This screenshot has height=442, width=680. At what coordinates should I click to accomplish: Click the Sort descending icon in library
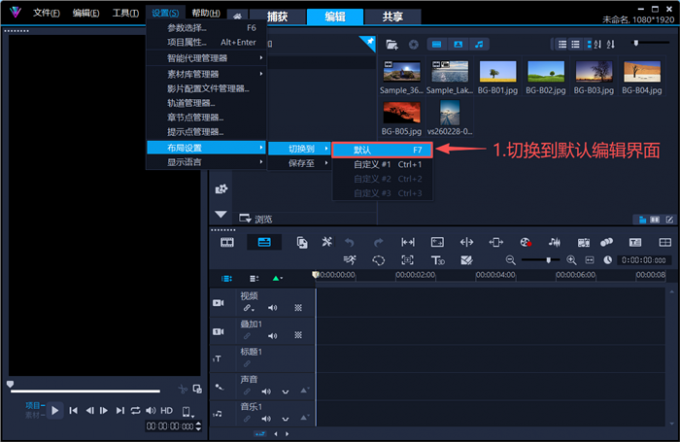coord(611,44)
